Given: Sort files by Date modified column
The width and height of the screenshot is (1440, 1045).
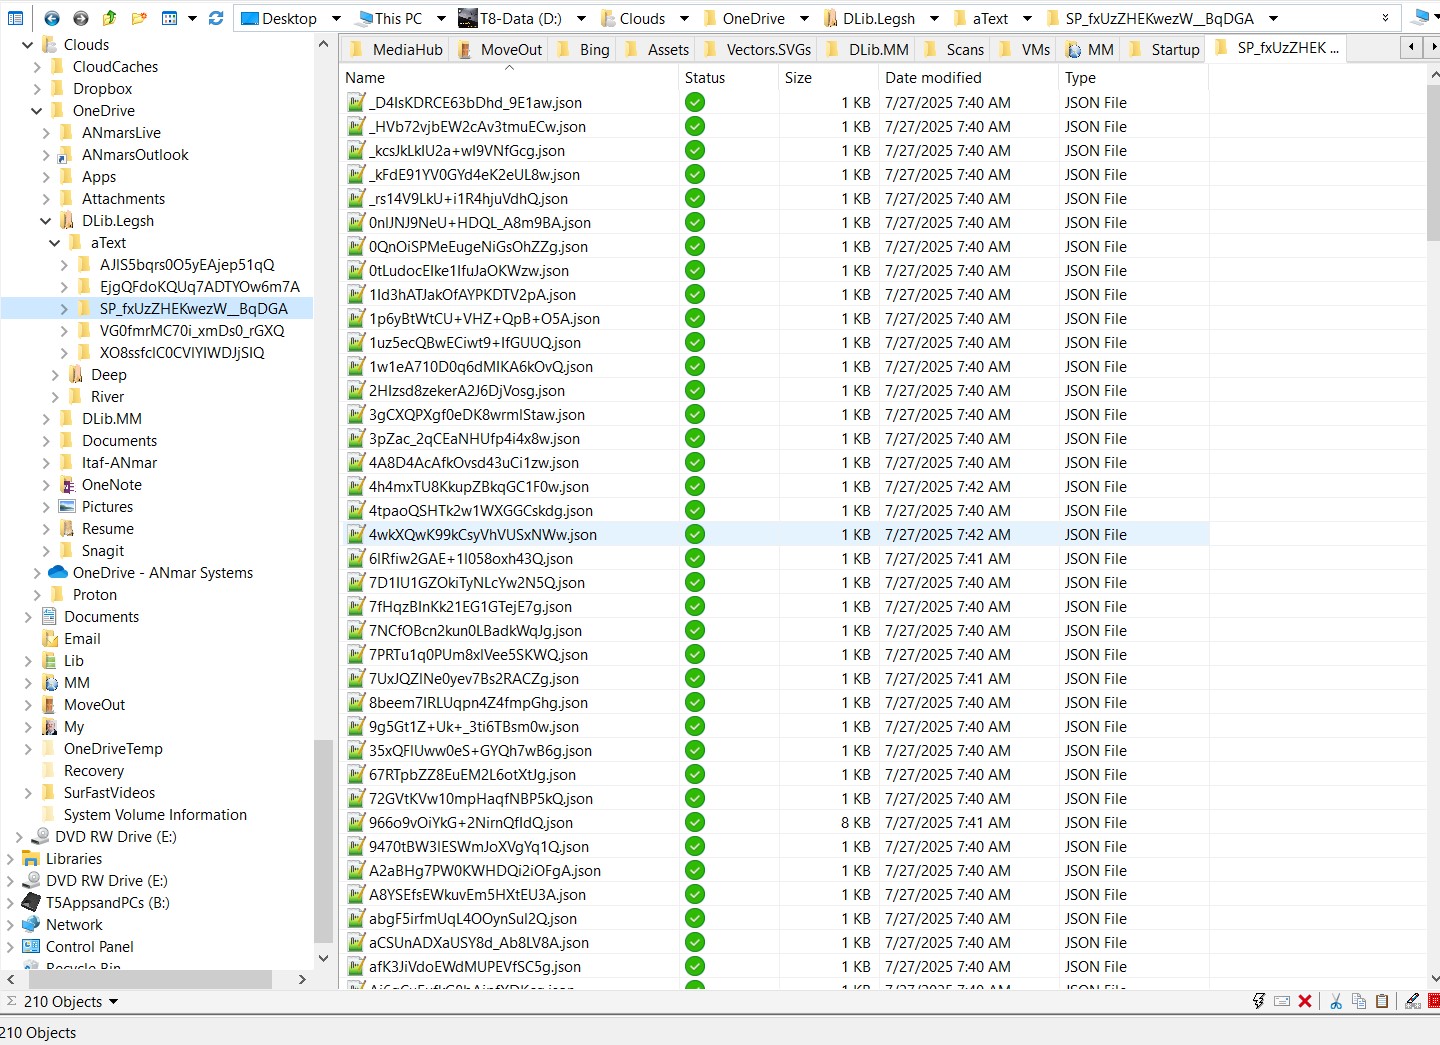Looking at the screenshot, I should point(933,77).
